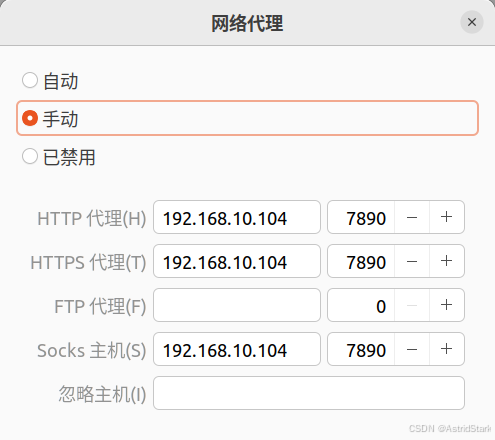Click the empty FTP 代理 host field
The height and width of the screenshot is (440, 495).
tap(237, 305)
